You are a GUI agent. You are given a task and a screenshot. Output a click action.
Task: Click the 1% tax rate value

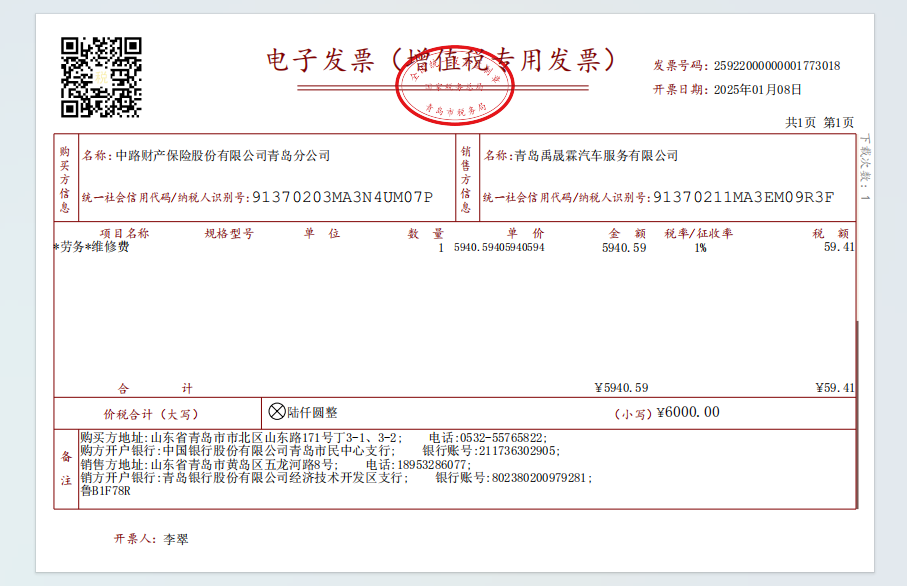pos(699,247)
